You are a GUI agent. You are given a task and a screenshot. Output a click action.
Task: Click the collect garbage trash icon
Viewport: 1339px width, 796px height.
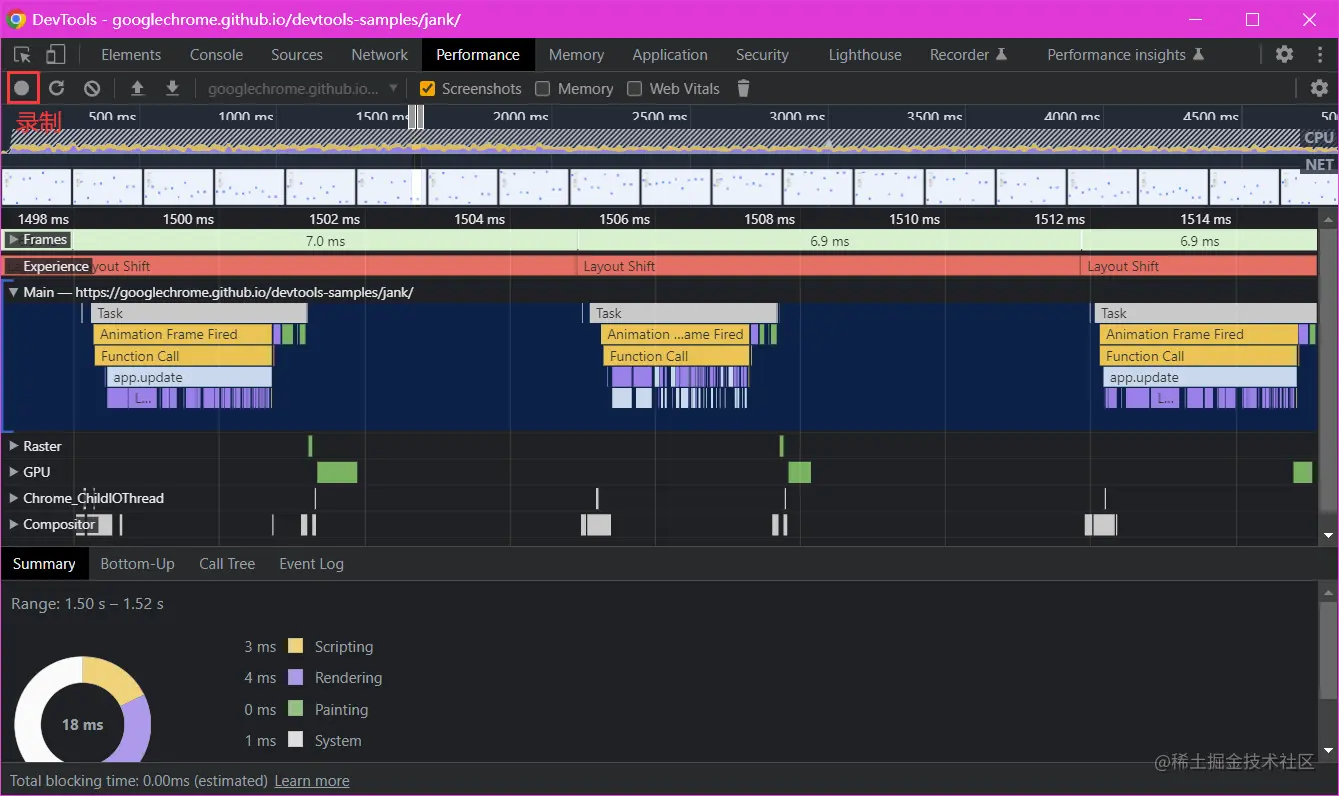coord(743,88)
